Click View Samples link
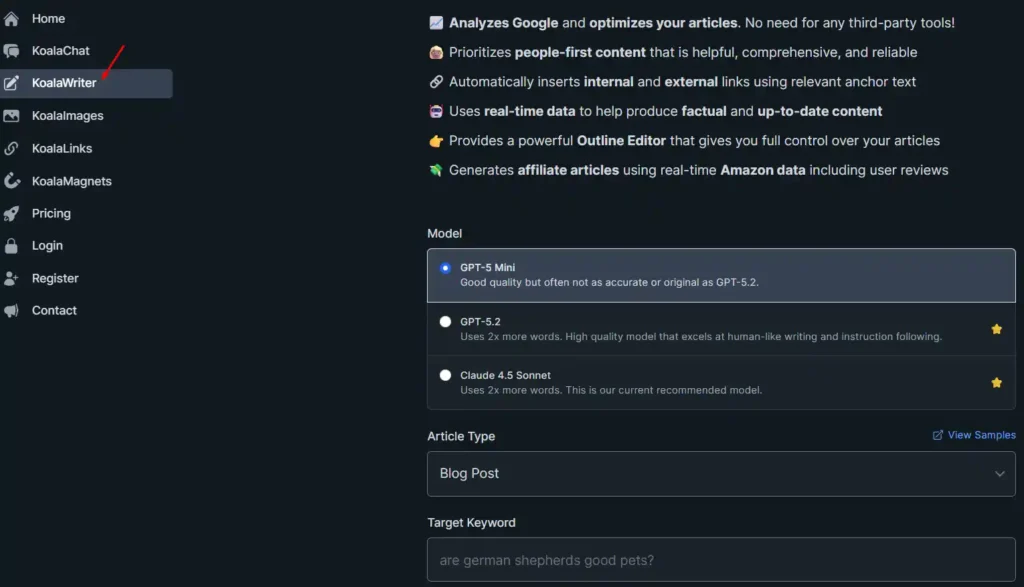This screenshot has width=1024, height=587. coord(973,434)
